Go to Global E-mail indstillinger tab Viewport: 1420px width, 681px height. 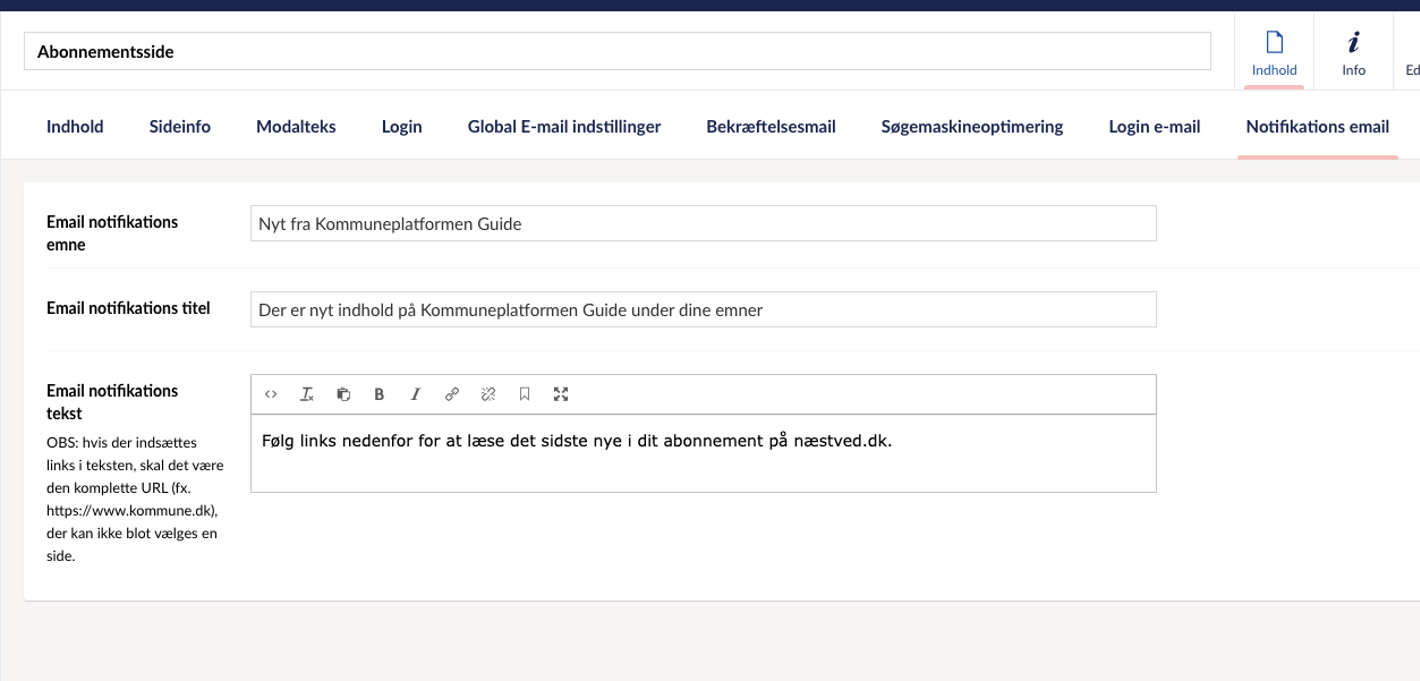point(564,126)
